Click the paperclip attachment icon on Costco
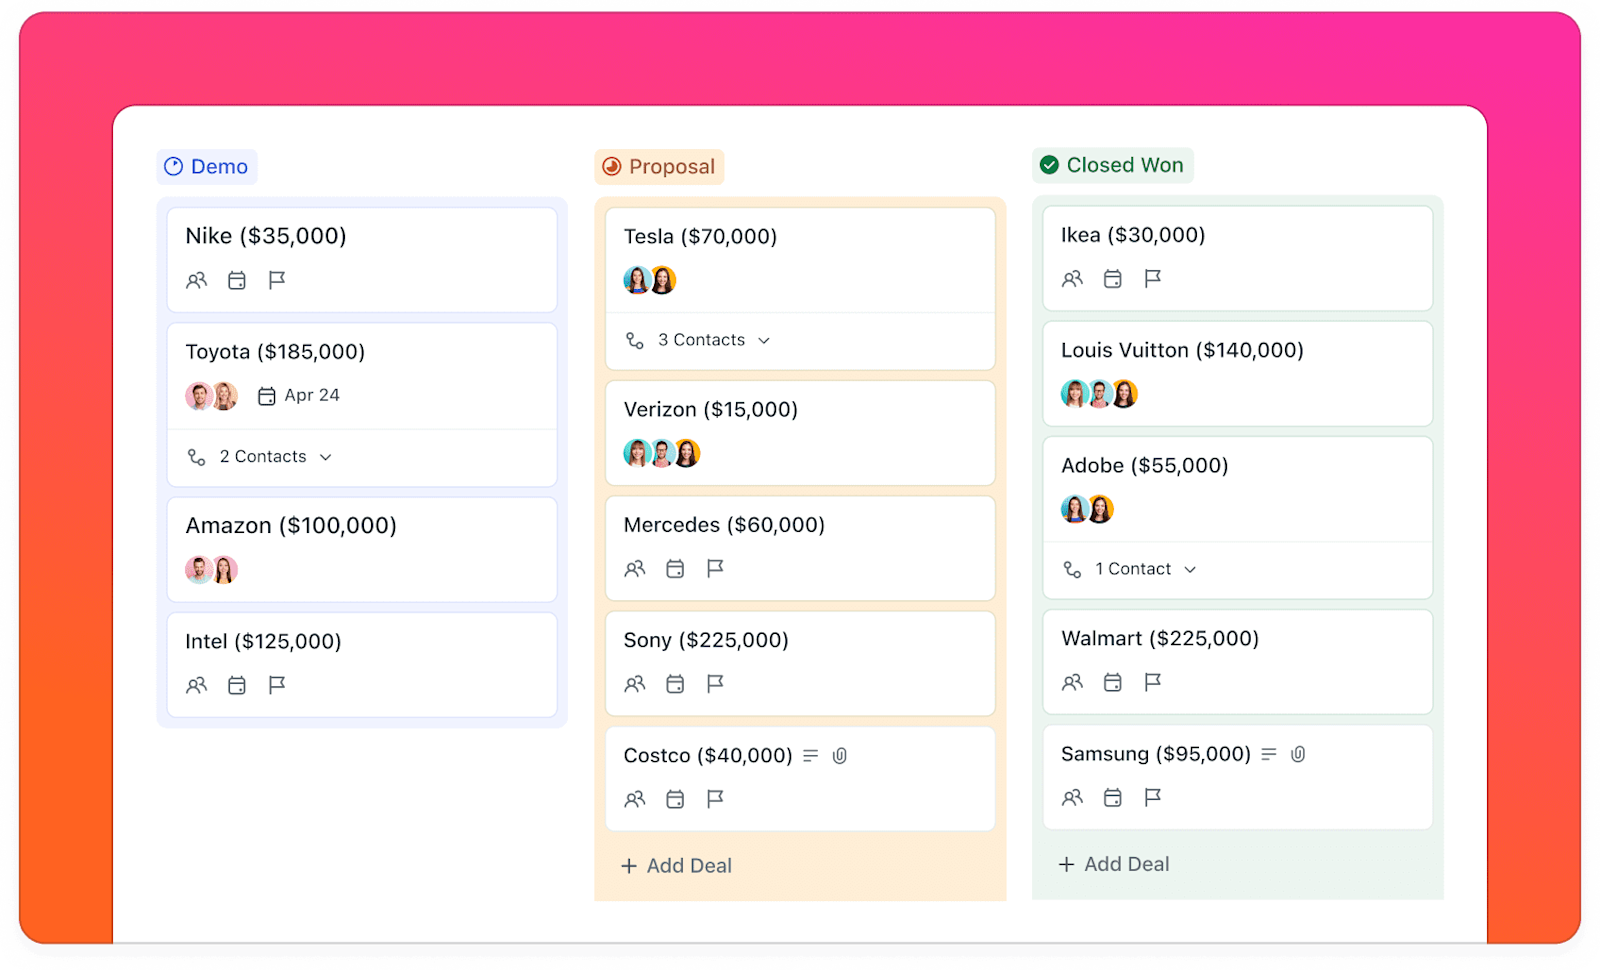Image resolution: width=1600 pixels, height=971 pixels. coord(839,755)
